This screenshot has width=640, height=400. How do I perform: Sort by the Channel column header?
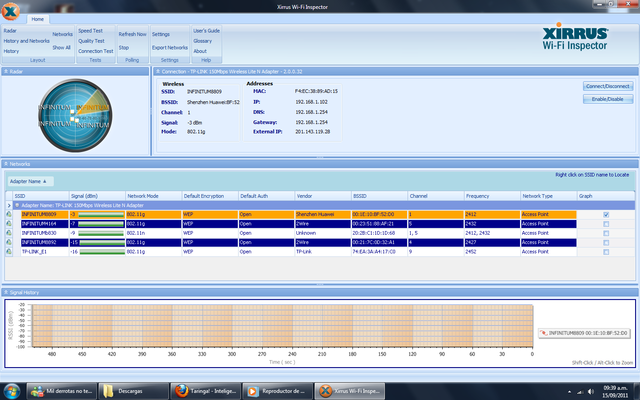coord(436,196)
